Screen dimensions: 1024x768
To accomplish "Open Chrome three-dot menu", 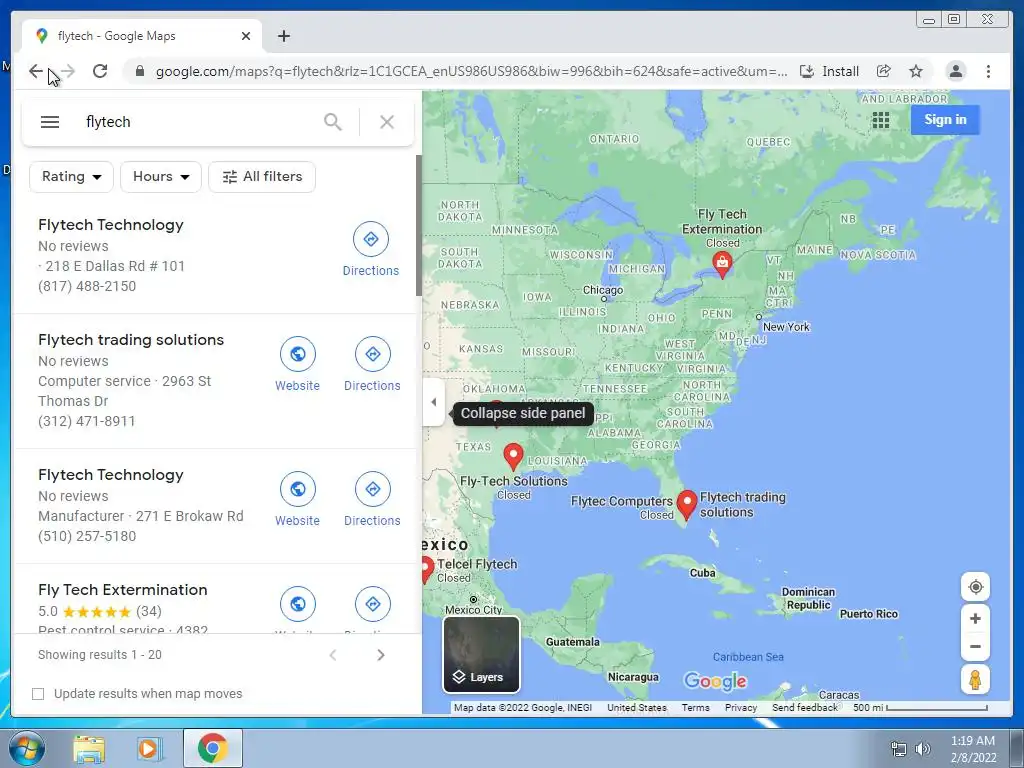I will [988, 71].
